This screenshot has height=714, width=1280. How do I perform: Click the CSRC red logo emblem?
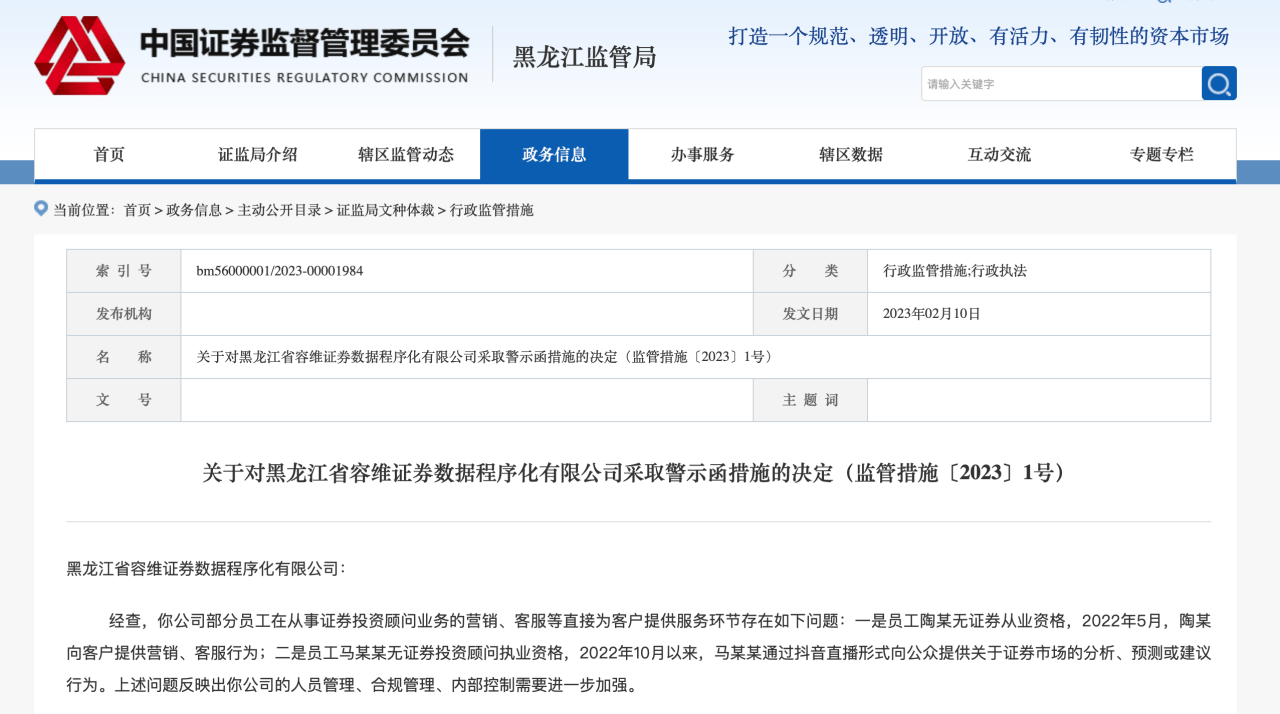[x=80, y=55]
